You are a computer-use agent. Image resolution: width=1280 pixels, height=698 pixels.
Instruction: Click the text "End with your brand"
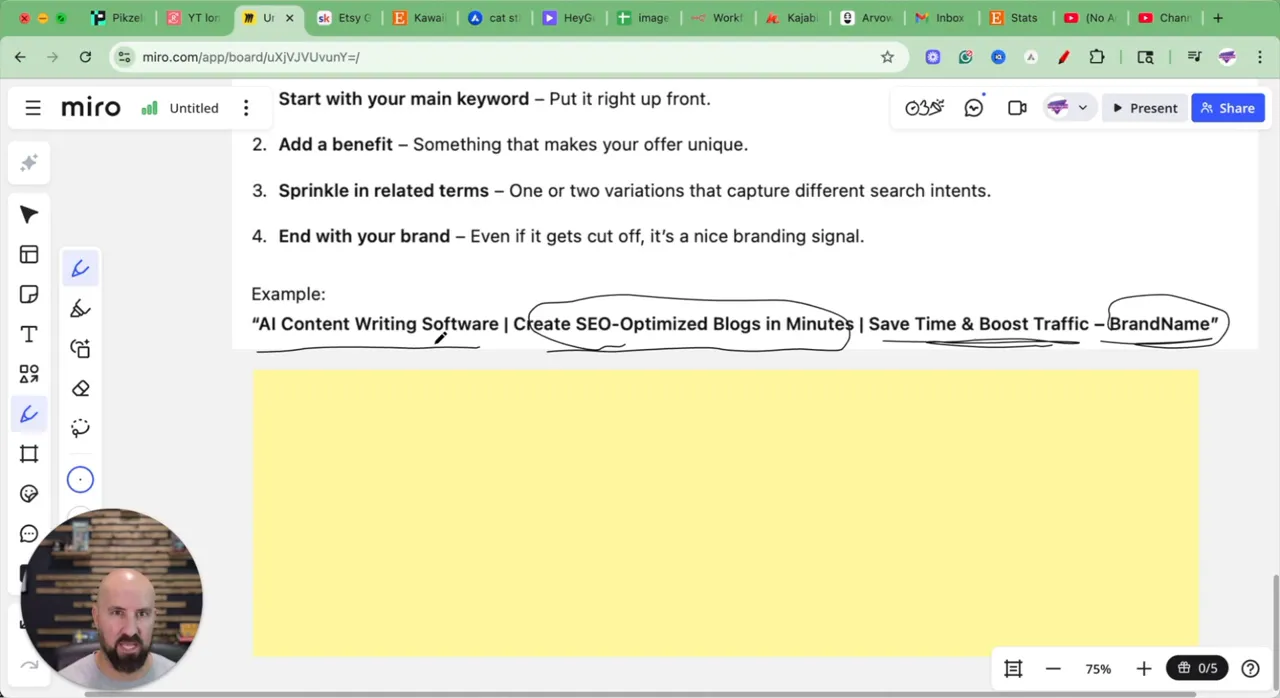[x=364, y=236]
